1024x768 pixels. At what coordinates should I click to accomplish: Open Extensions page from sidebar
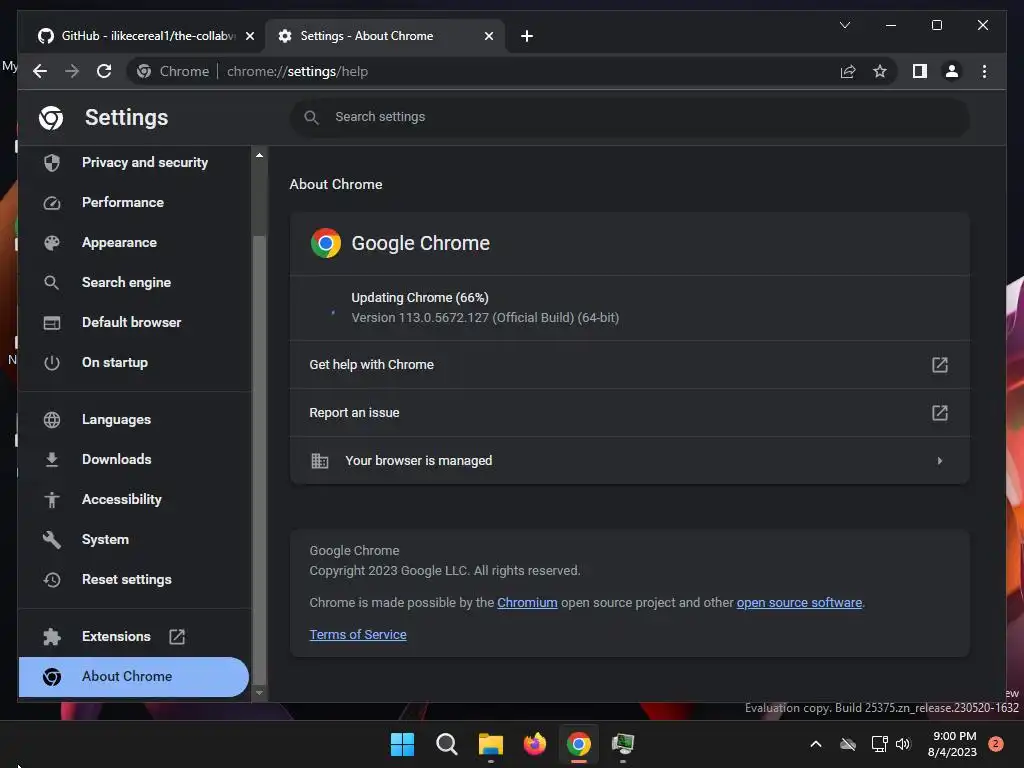[135, 636]
